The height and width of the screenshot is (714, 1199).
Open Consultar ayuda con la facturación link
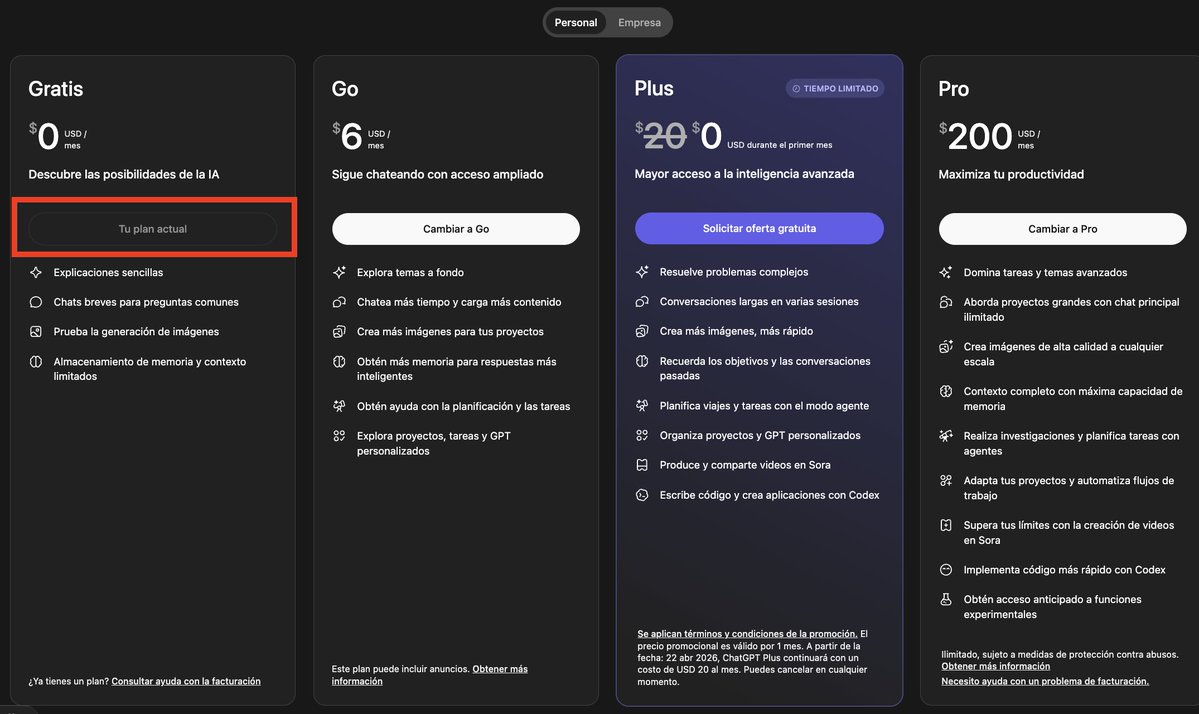point(186,681)
